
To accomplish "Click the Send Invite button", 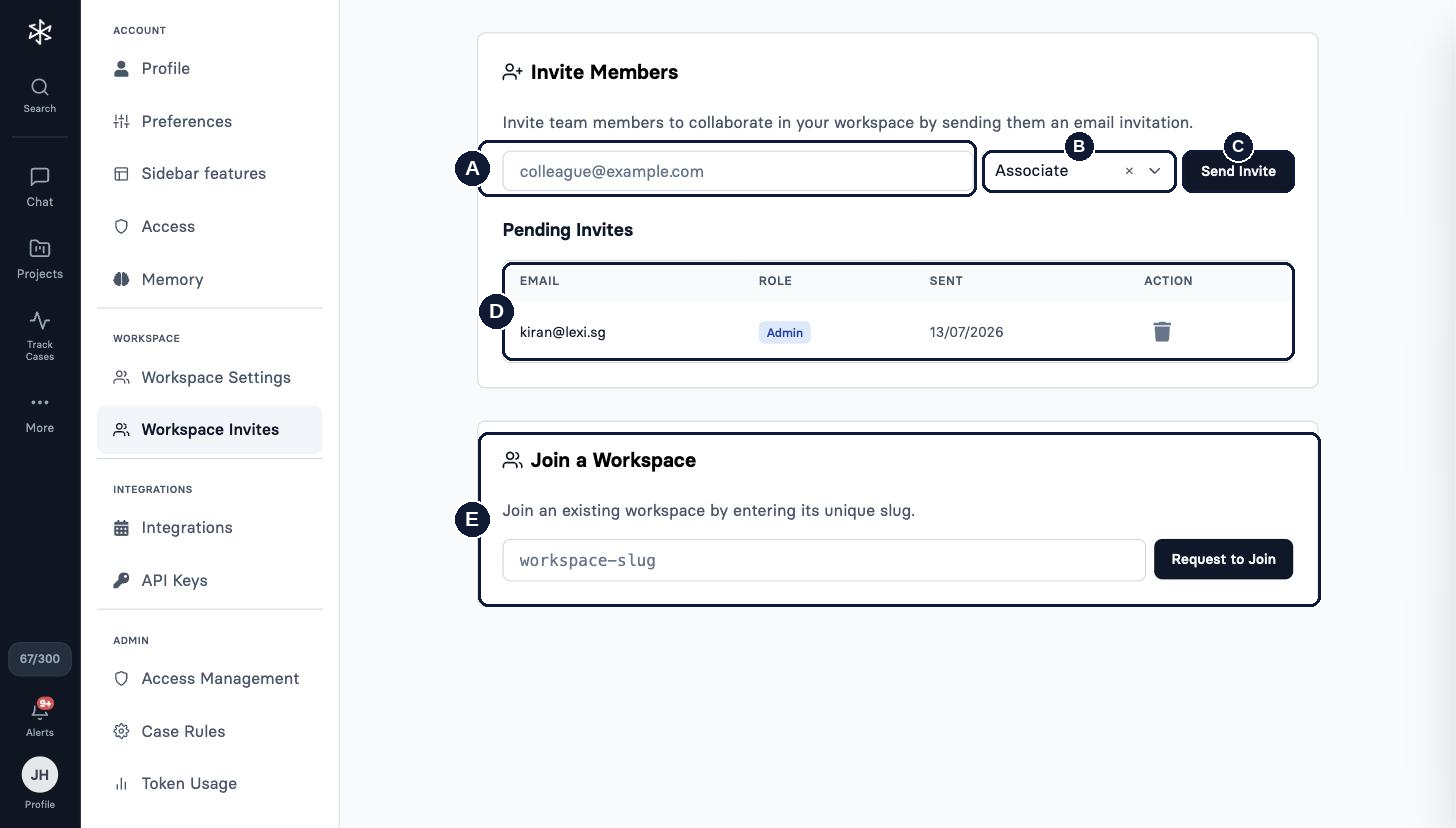I will pyautogui.click(x=1238, y=171).
